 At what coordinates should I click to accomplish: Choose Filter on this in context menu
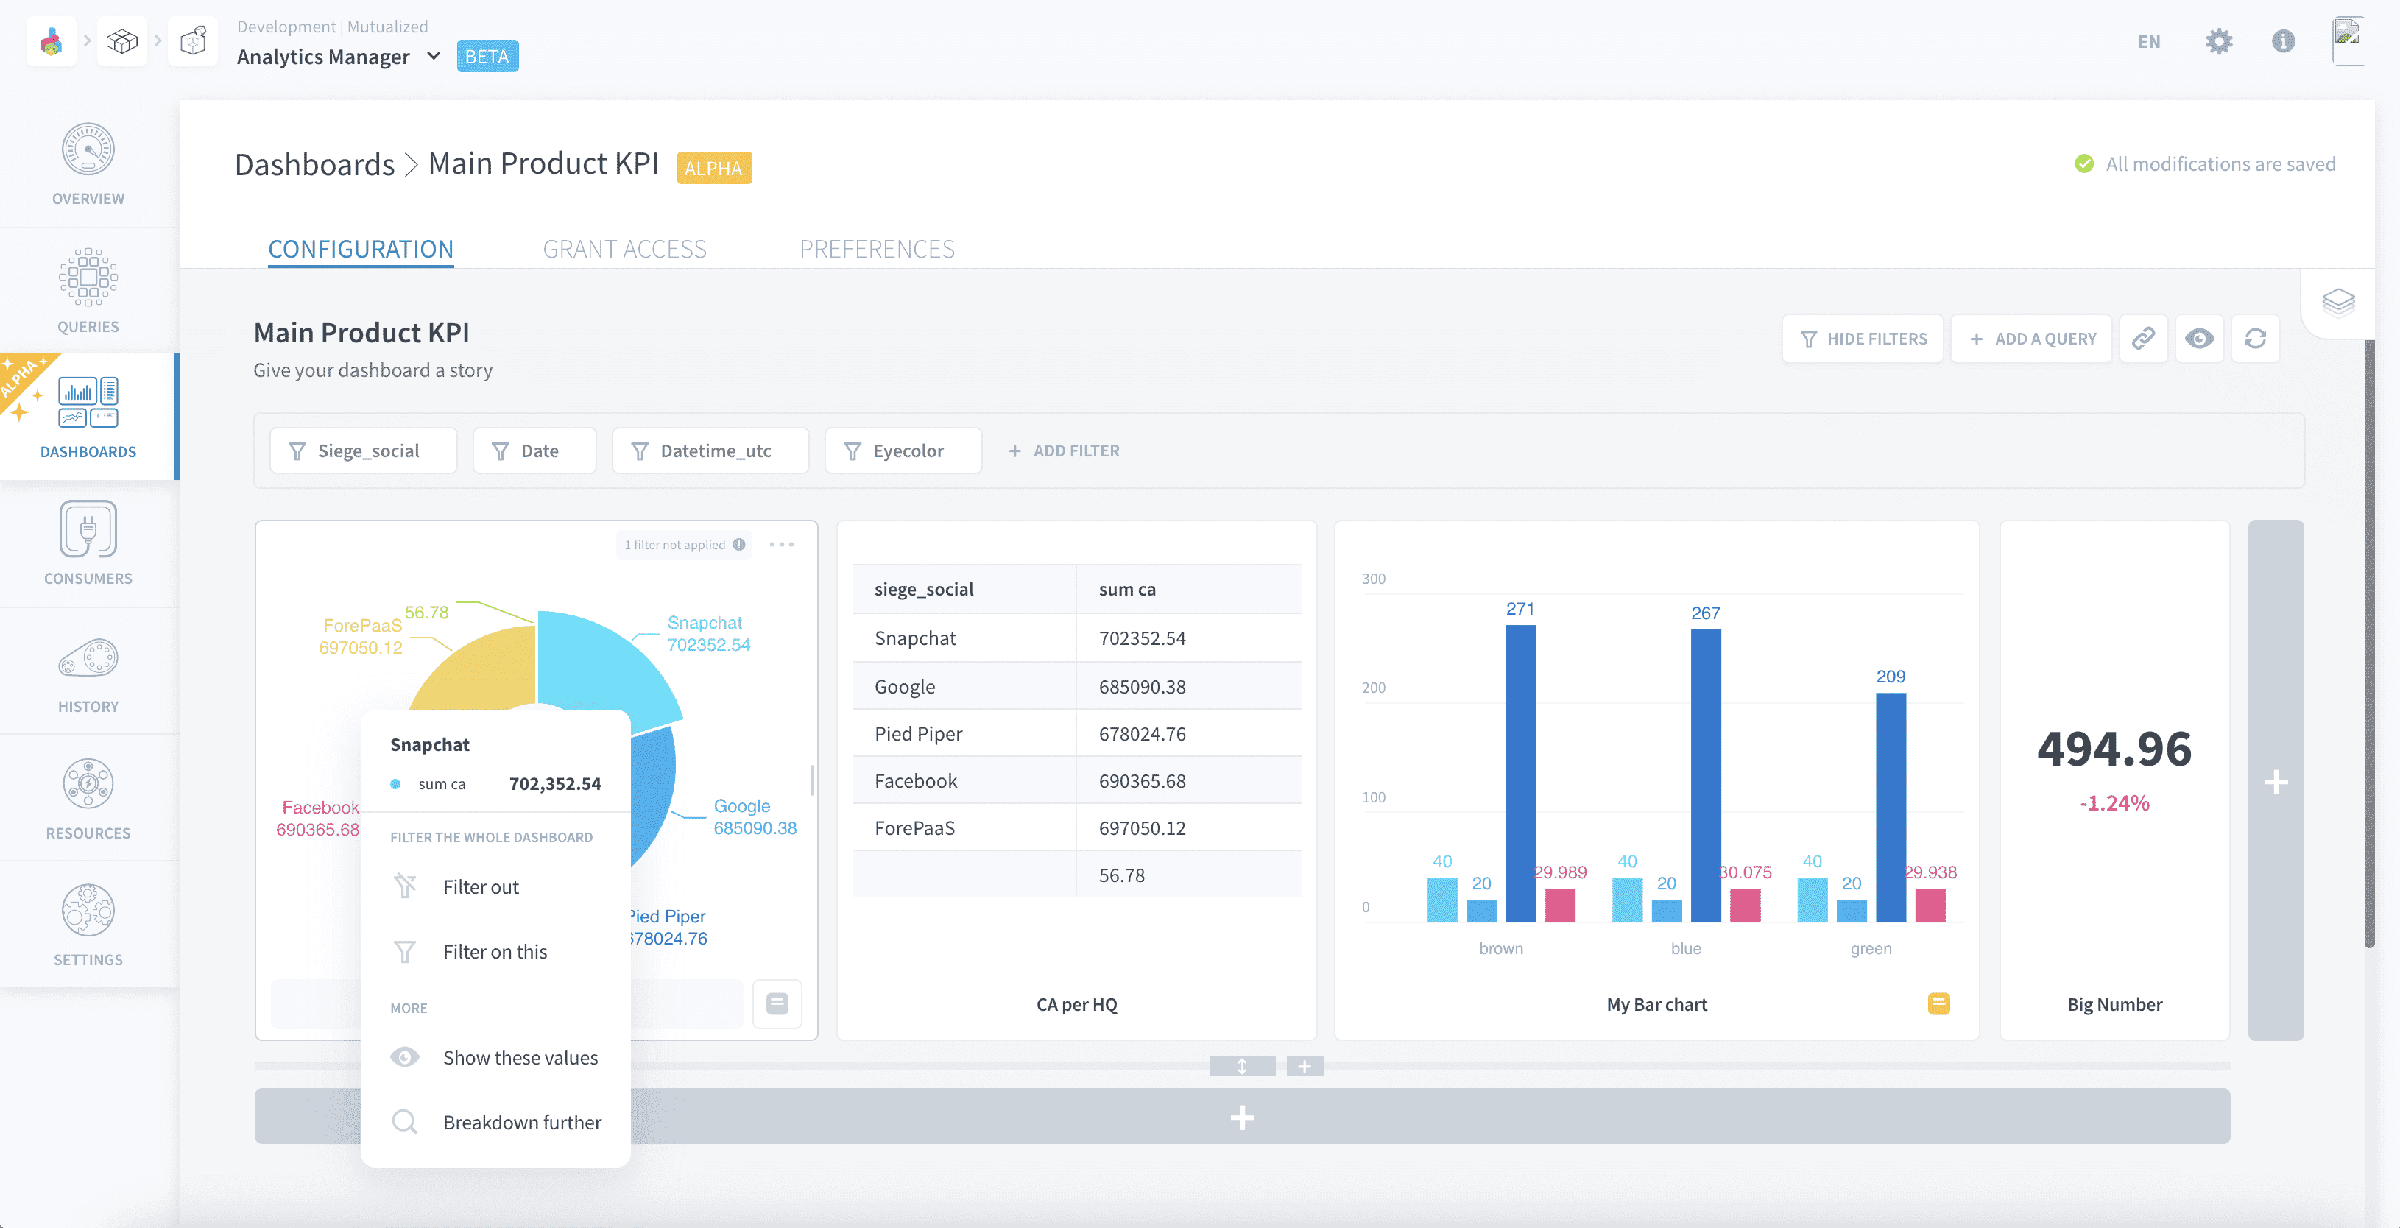pos(496,952)
